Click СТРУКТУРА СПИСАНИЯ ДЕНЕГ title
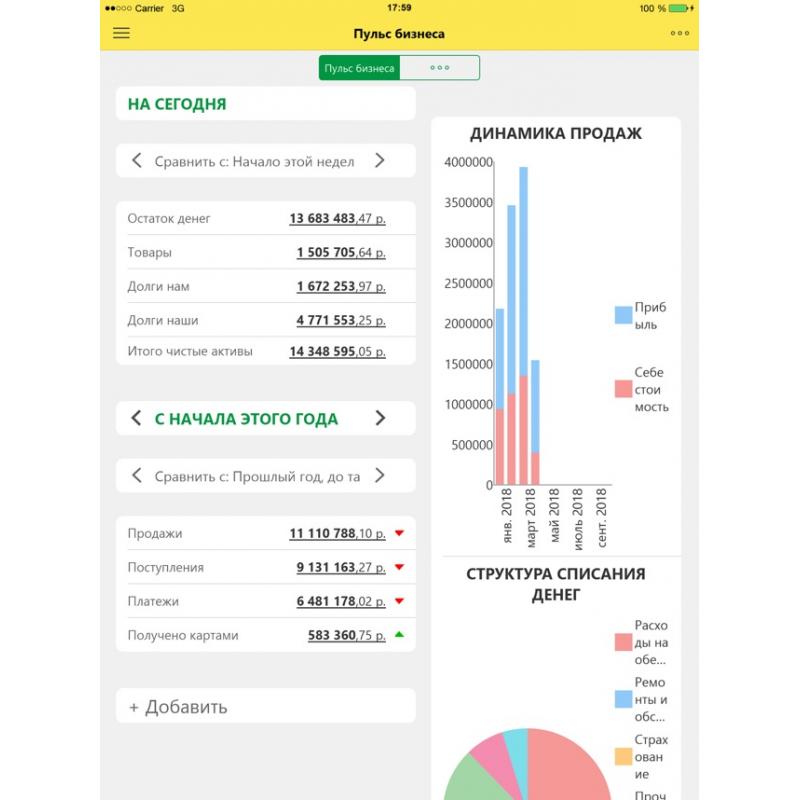Viewport: 800px width, 800px height. pyautogui.click(x=556, y=584)
